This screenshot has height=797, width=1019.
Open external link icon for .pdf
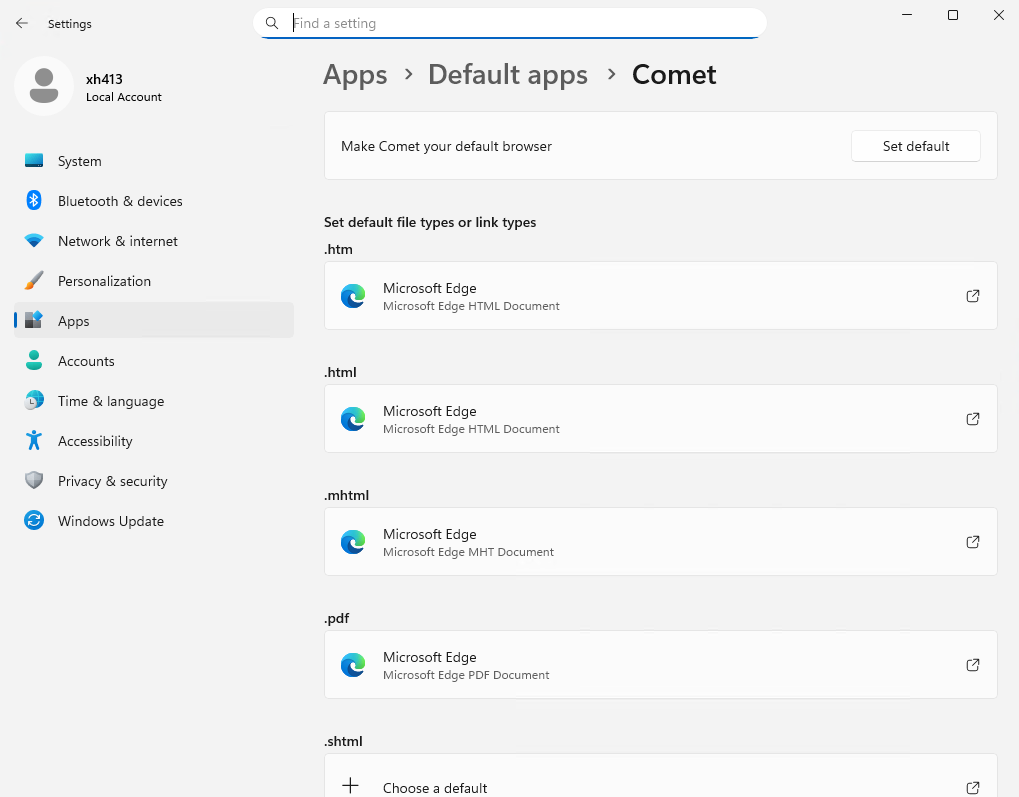pos(972,665)
